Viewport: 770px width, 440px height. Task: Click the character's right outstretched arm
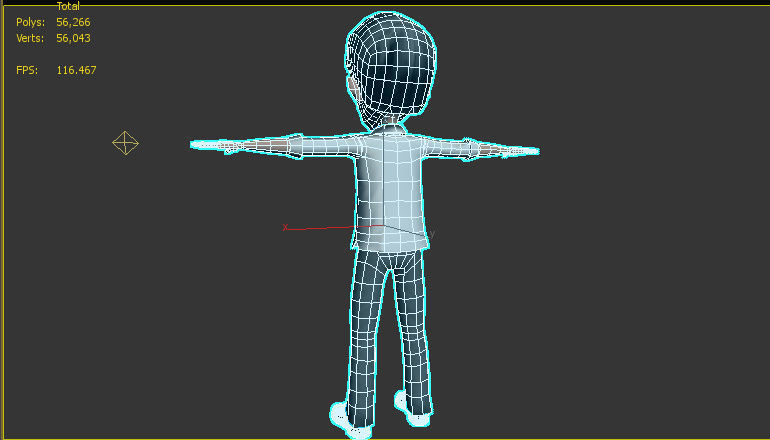pos(481,149)
